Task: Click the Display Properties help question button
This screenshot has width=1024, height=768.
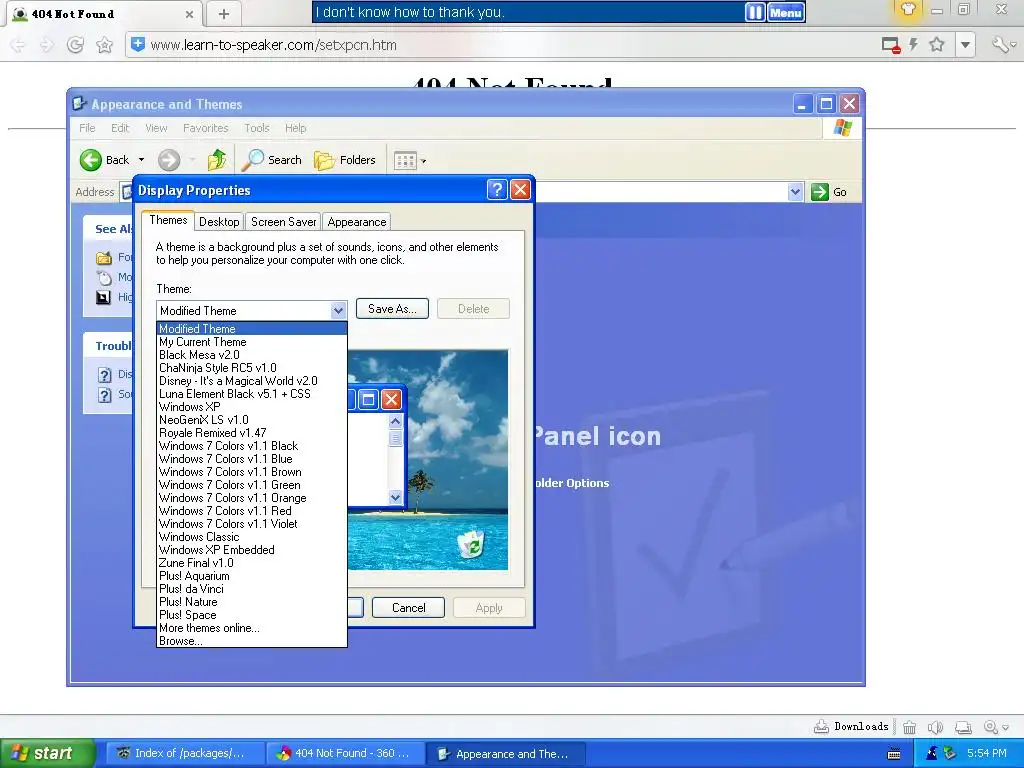Action: [496, 189]
